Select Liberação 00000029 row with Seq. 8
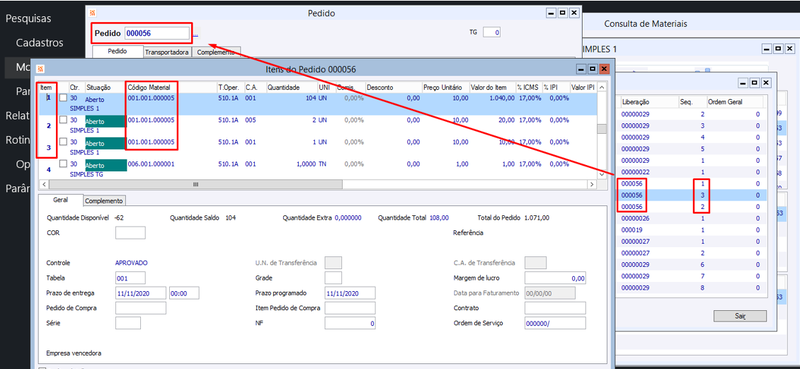Image resolution: width=800 pixels, height=369 pixels. pyautogui.click(x=692, y=288)
